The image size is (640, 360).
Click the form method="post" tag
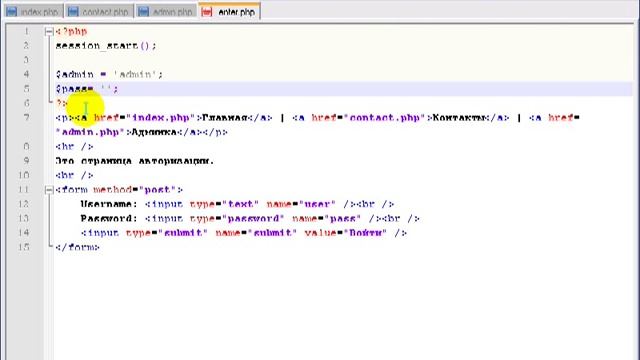tap(119, 189)
